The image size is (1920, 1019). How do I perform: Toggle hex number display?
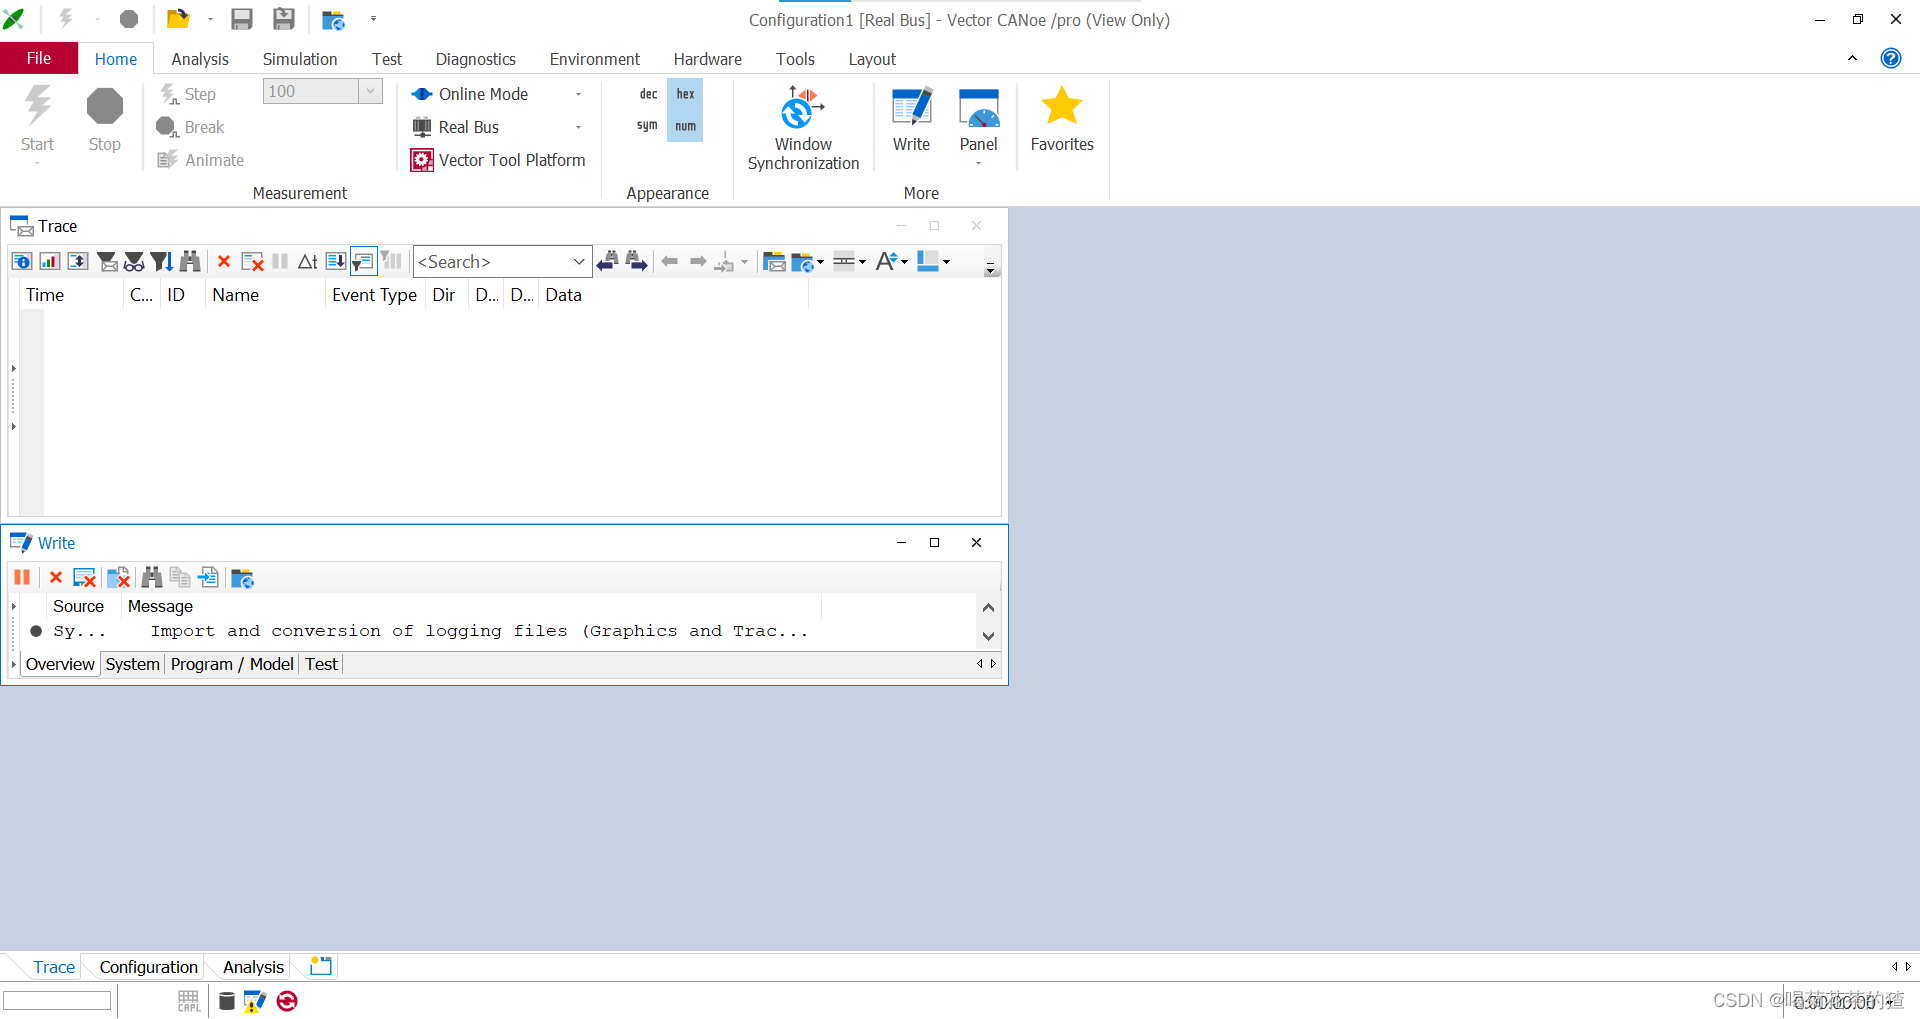click(x=685, y=94)
